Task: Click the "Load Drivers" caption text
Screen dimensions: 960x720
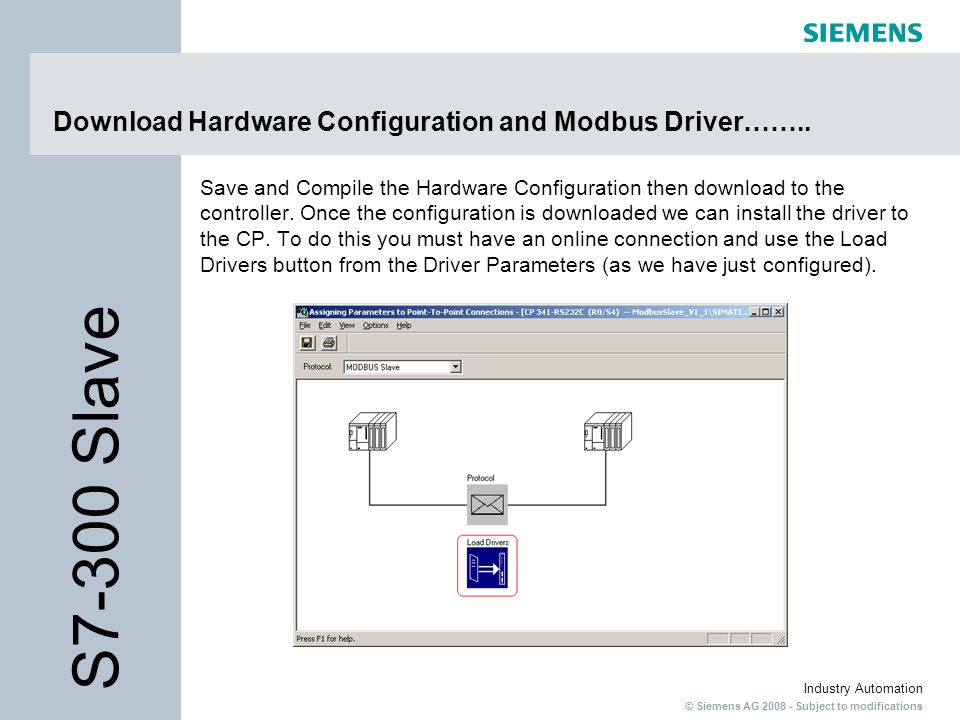Action: point(487,542)
